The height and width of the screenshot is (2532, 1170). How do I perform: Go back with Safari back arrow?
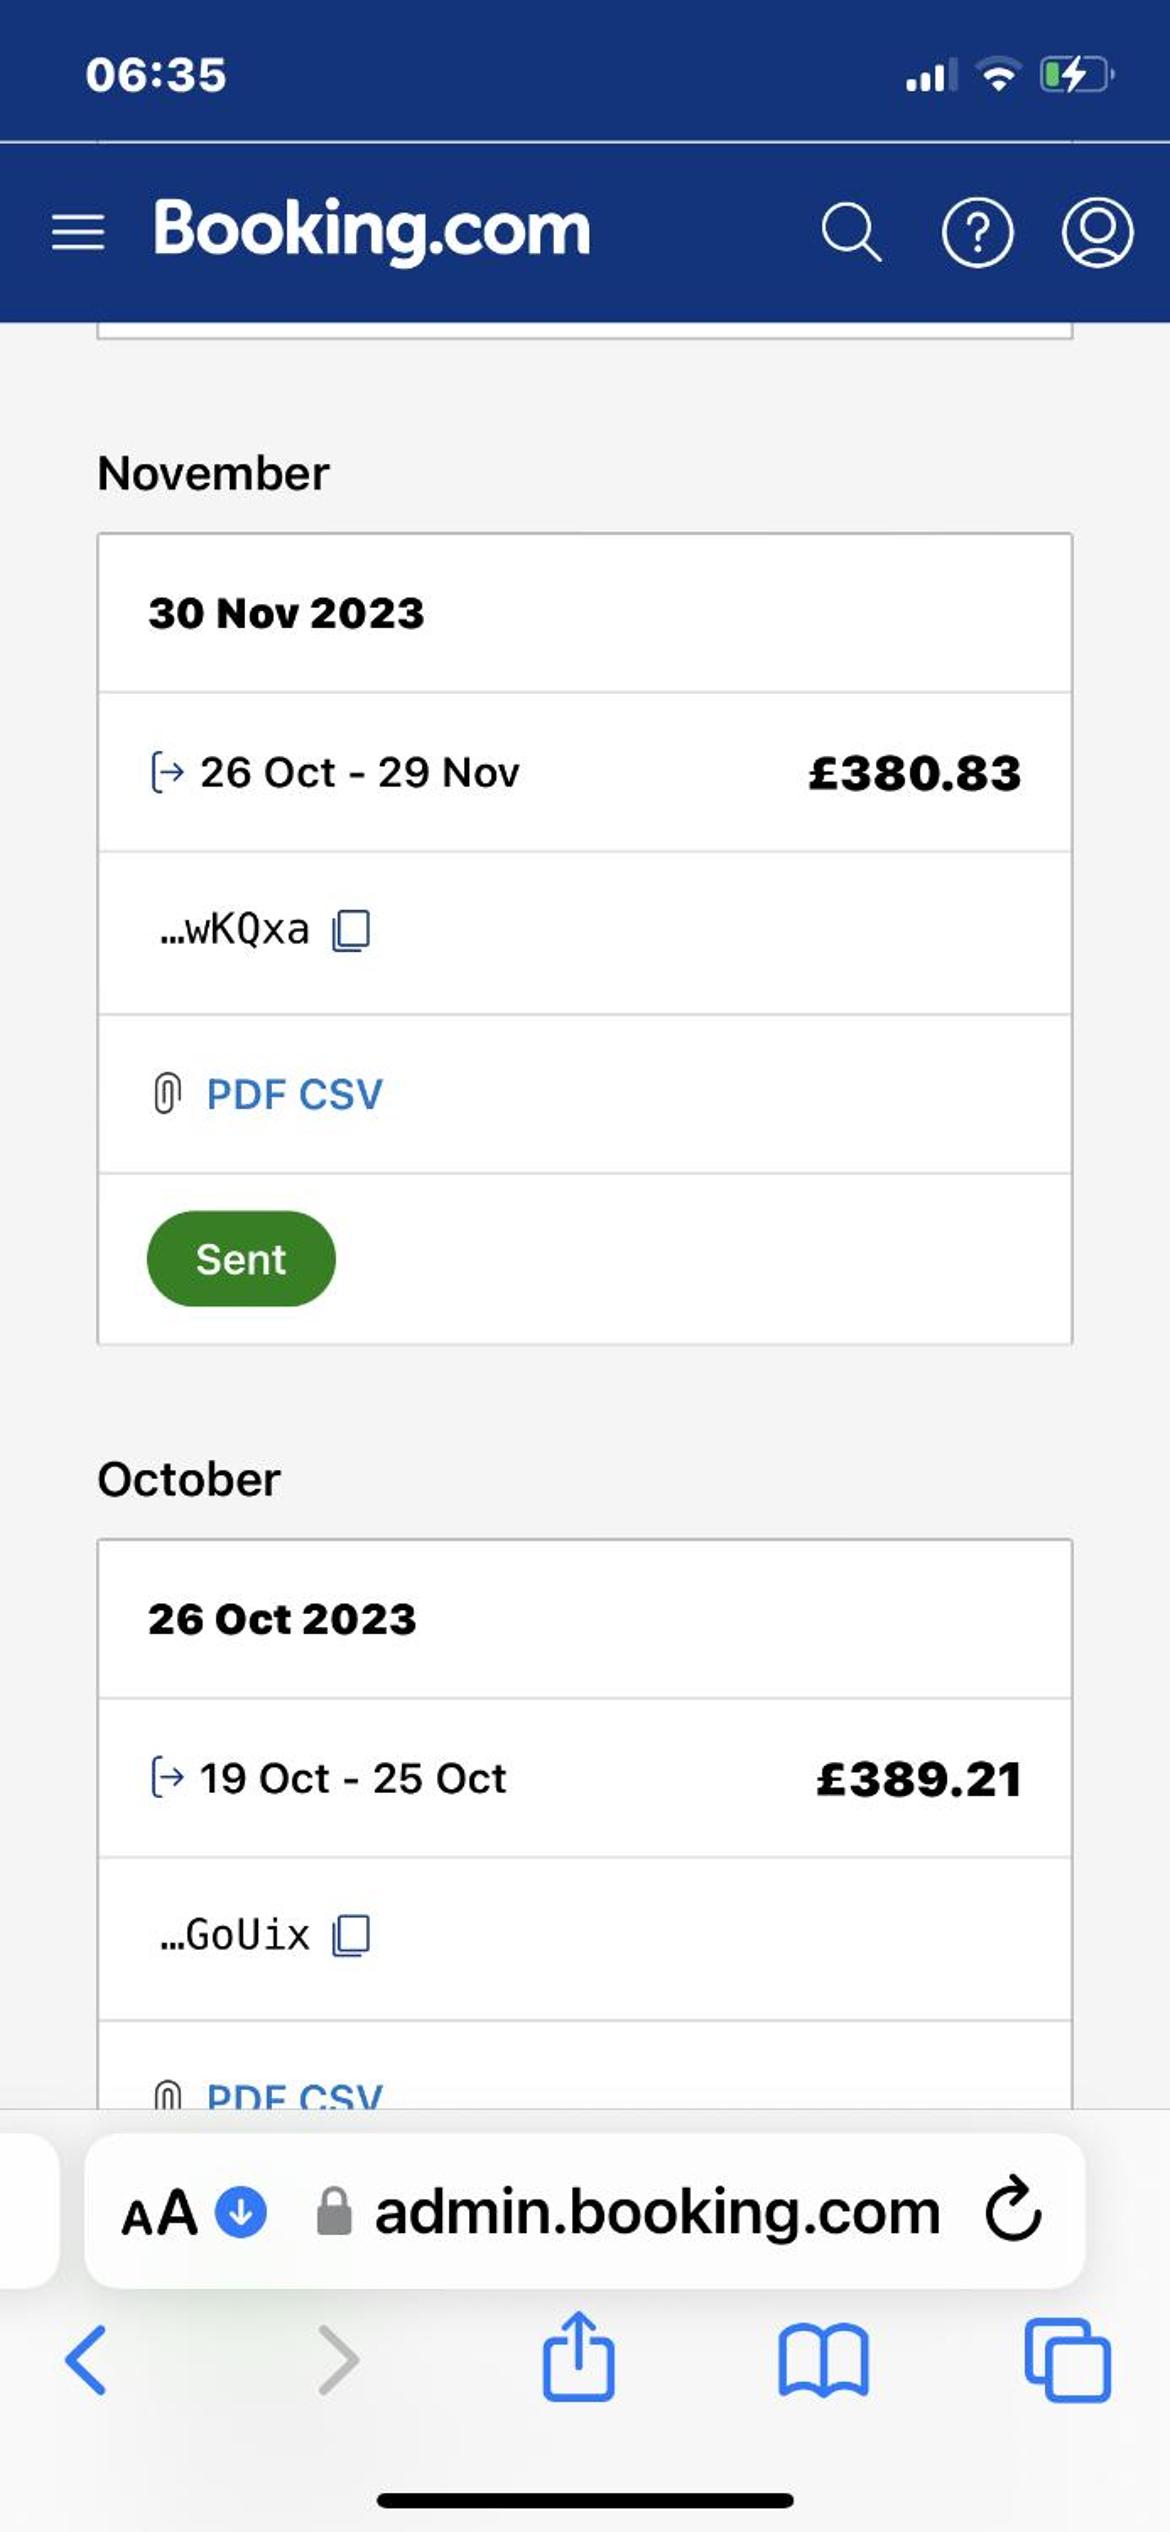pos(86,2360)
